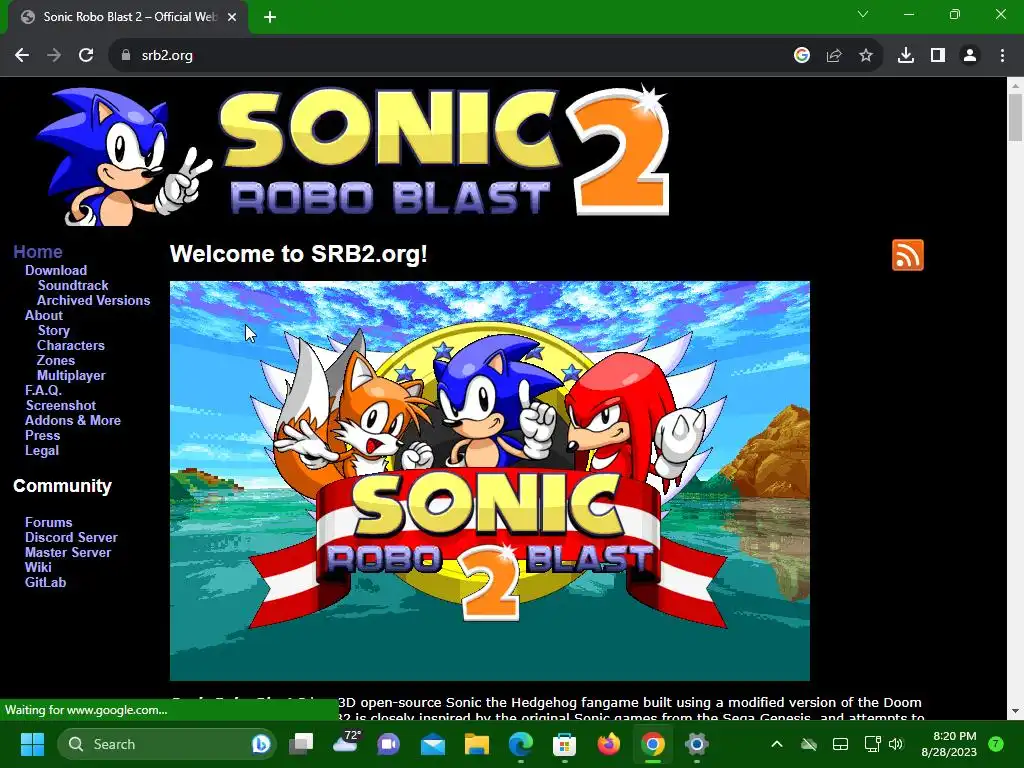Click the scrollbar down arrow

pyautogui.click(x=1015, y=711)
